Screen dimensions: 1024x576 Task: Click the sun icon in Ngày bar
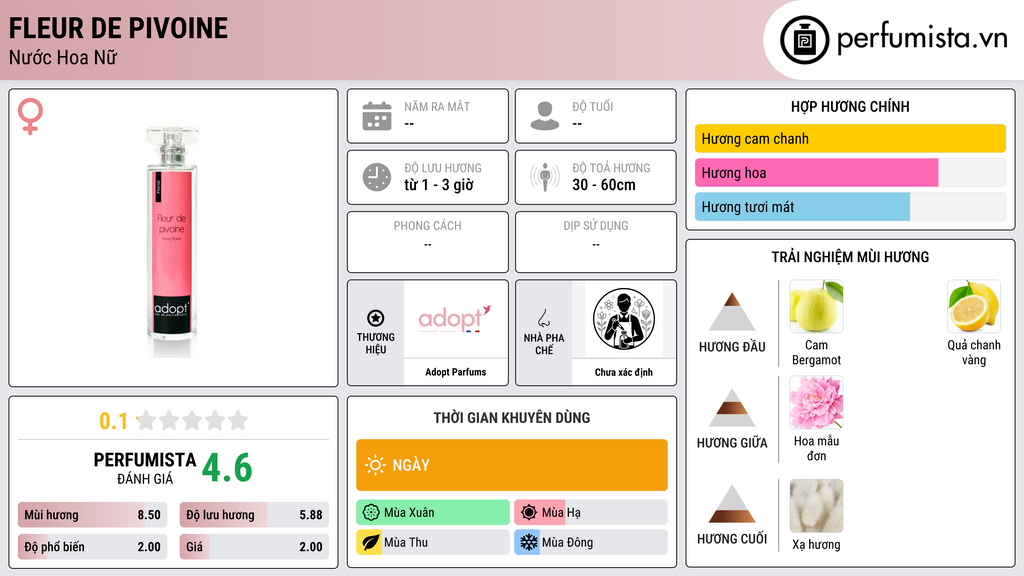(x=375, y=465)
